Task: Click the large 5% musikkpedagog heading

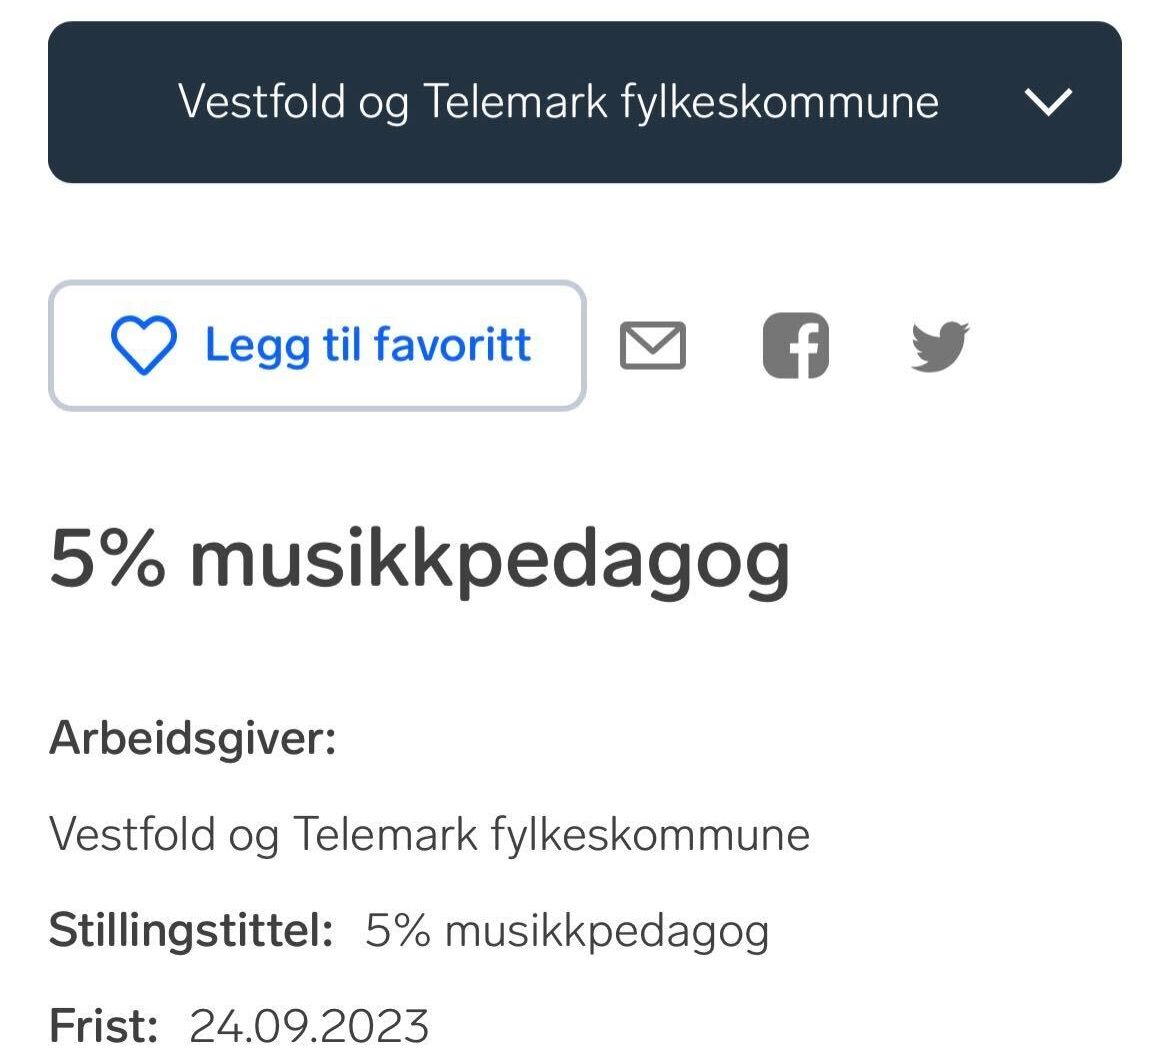Action: point(420,560)
